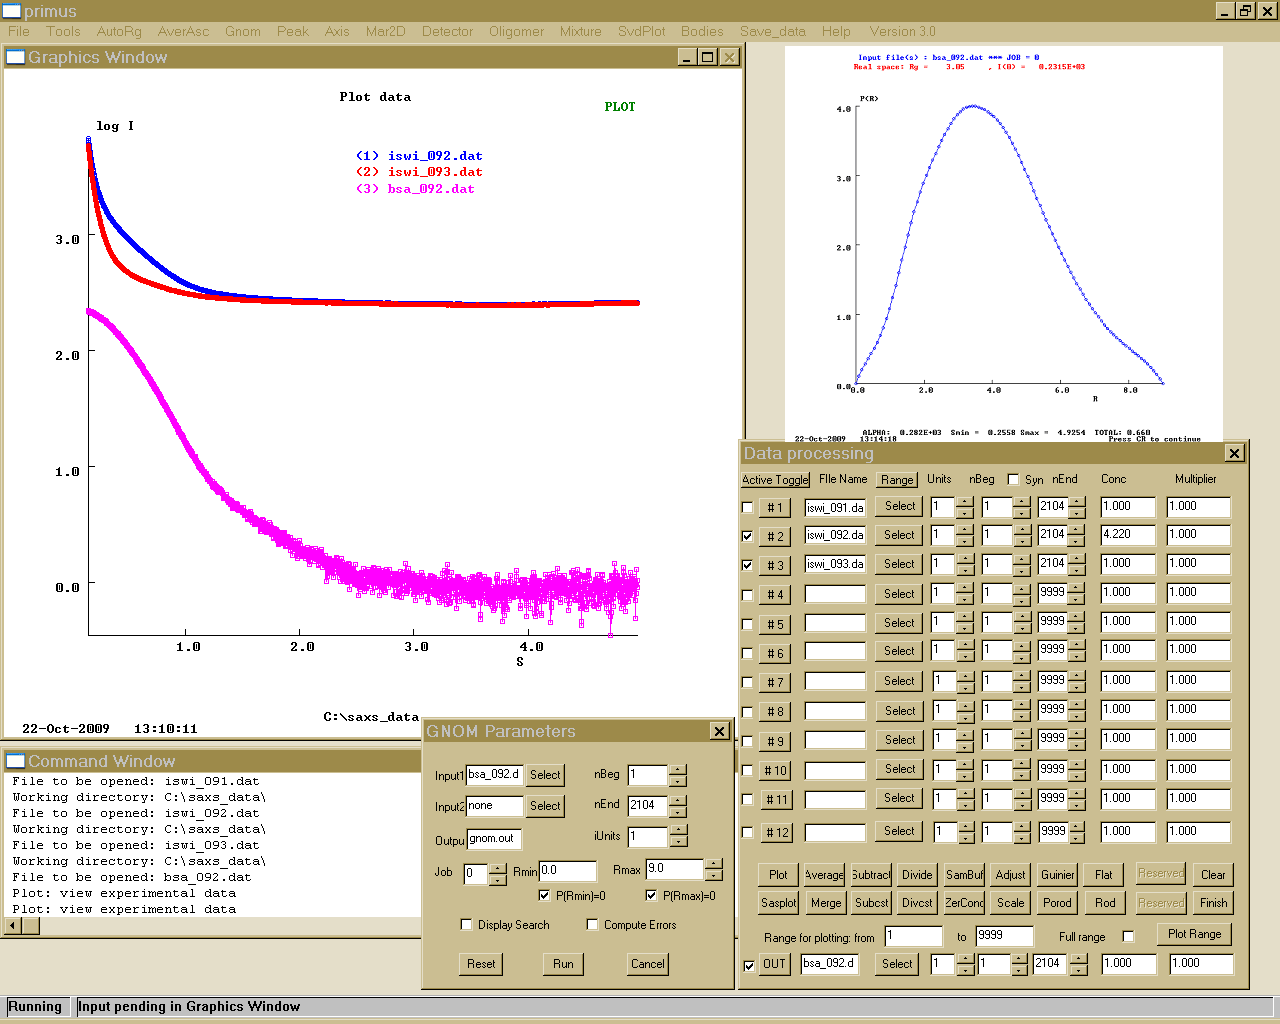Increase Rmax value with spinner
Screen dimensions: 1280x1024
(713, 863)
